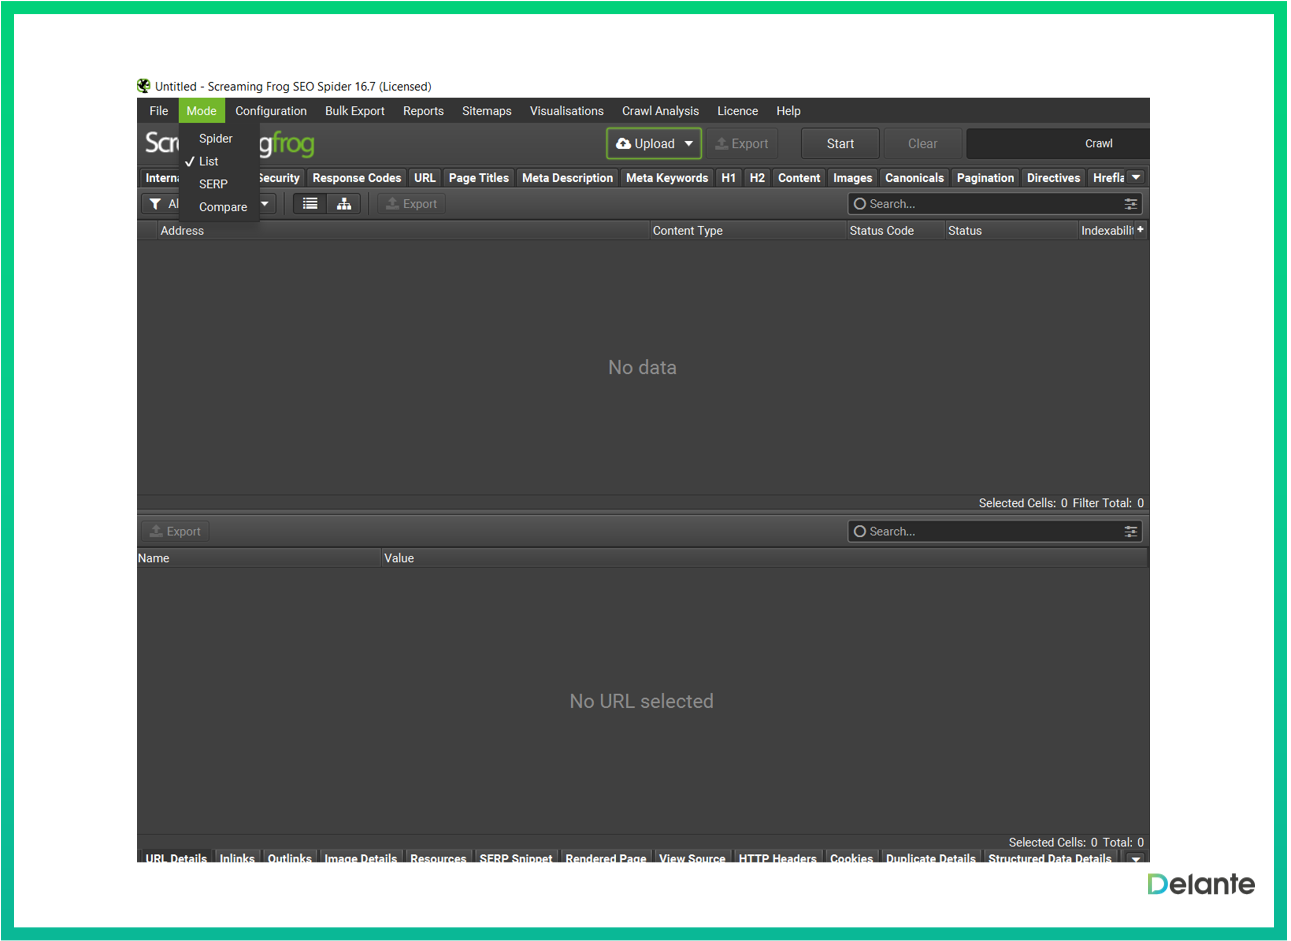1291x941 pixels.
Task: Sort by Status Code column header
Action: click(895, 231)
